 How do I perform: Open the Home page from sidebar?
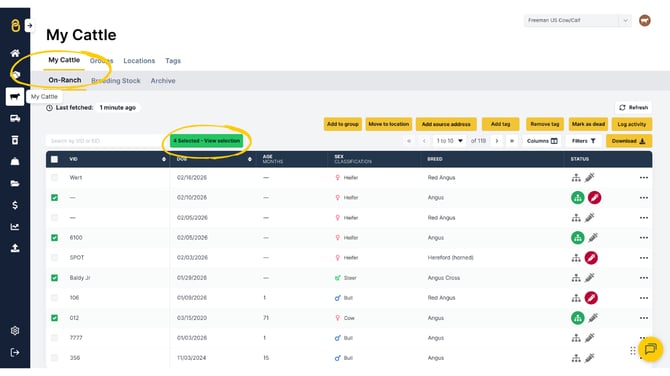[15, 53]
